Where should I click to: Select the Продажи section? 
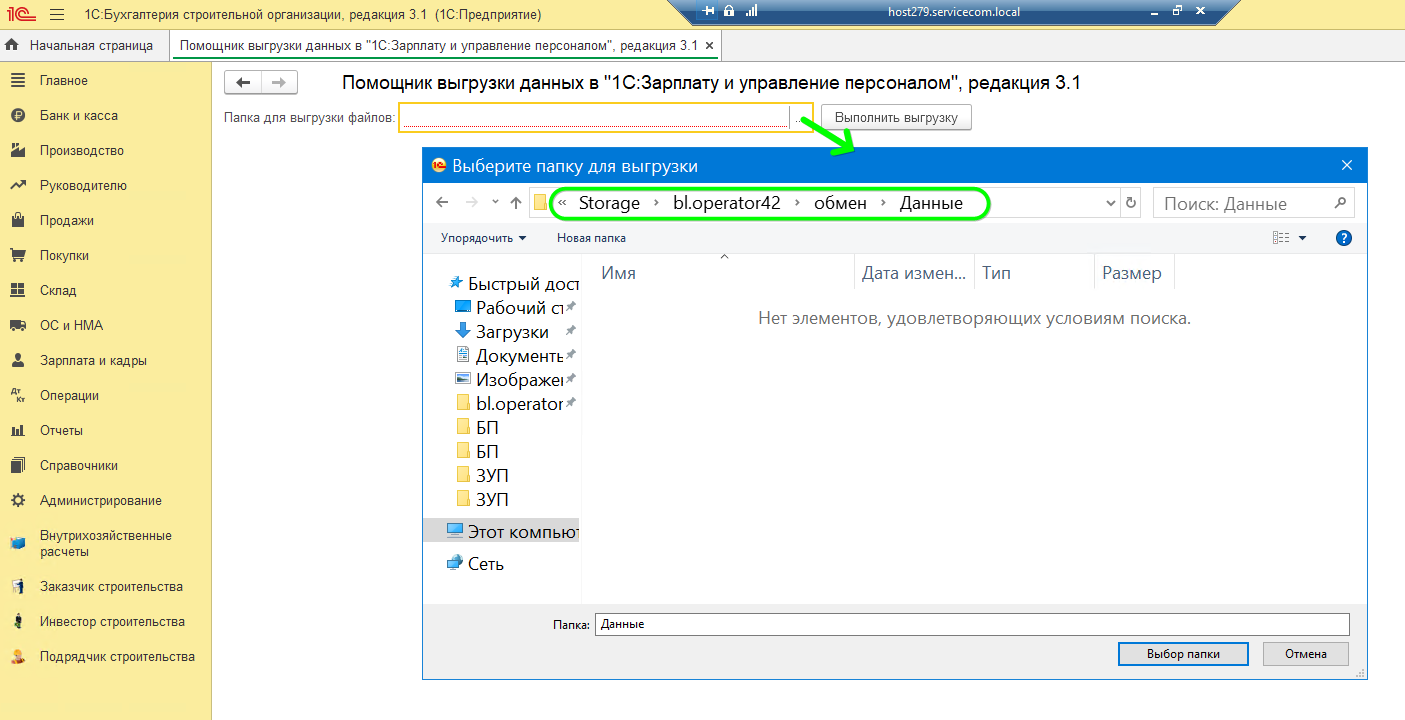[67, 221]
